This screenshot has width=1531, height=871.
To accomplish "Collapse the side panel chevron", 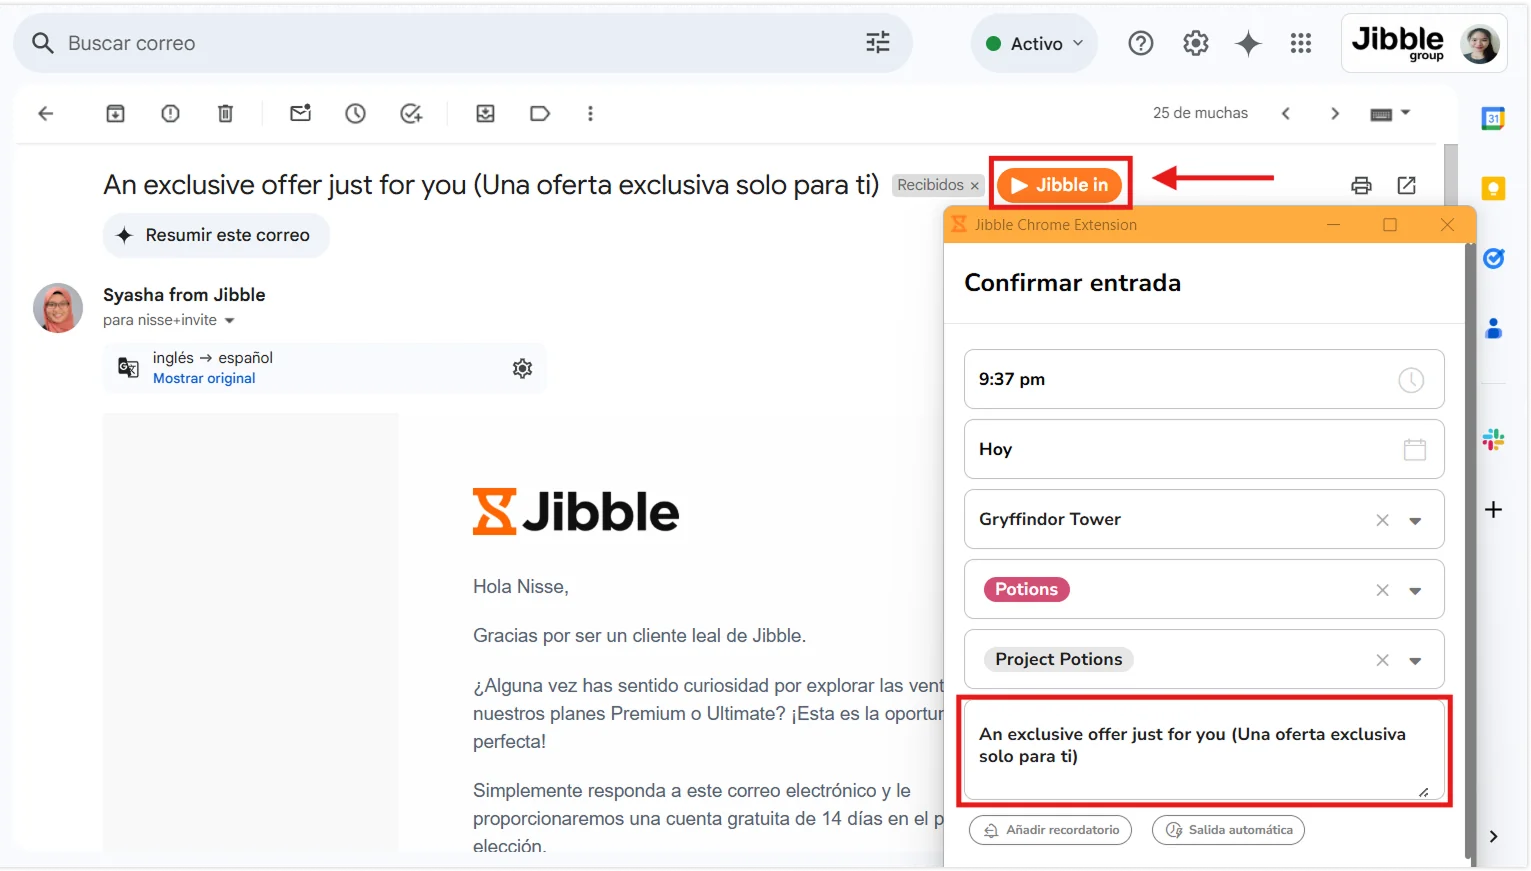I will coord(1493,836).
